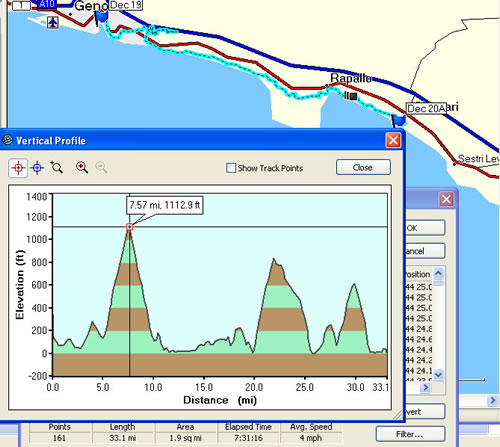Enable Show Track Points checkbox

[x=231, y=168]
